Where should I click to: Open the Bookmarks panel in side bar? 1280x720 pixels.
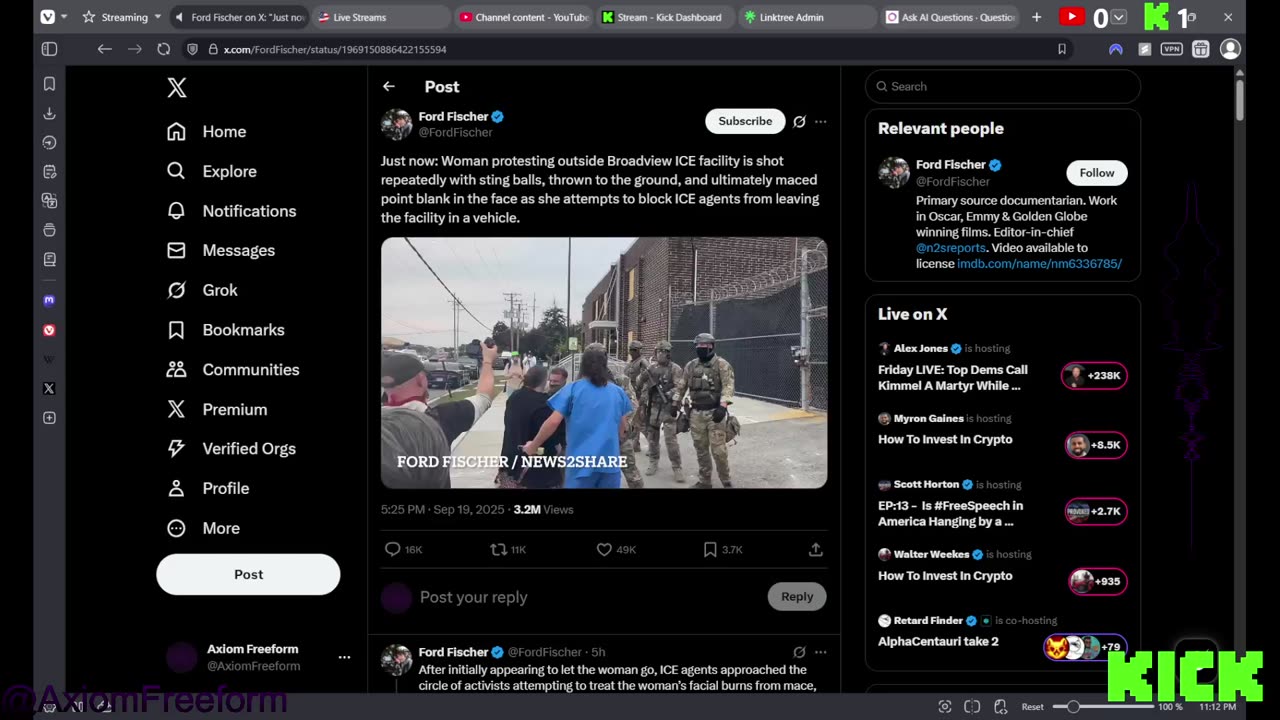(x=49, y=84)
